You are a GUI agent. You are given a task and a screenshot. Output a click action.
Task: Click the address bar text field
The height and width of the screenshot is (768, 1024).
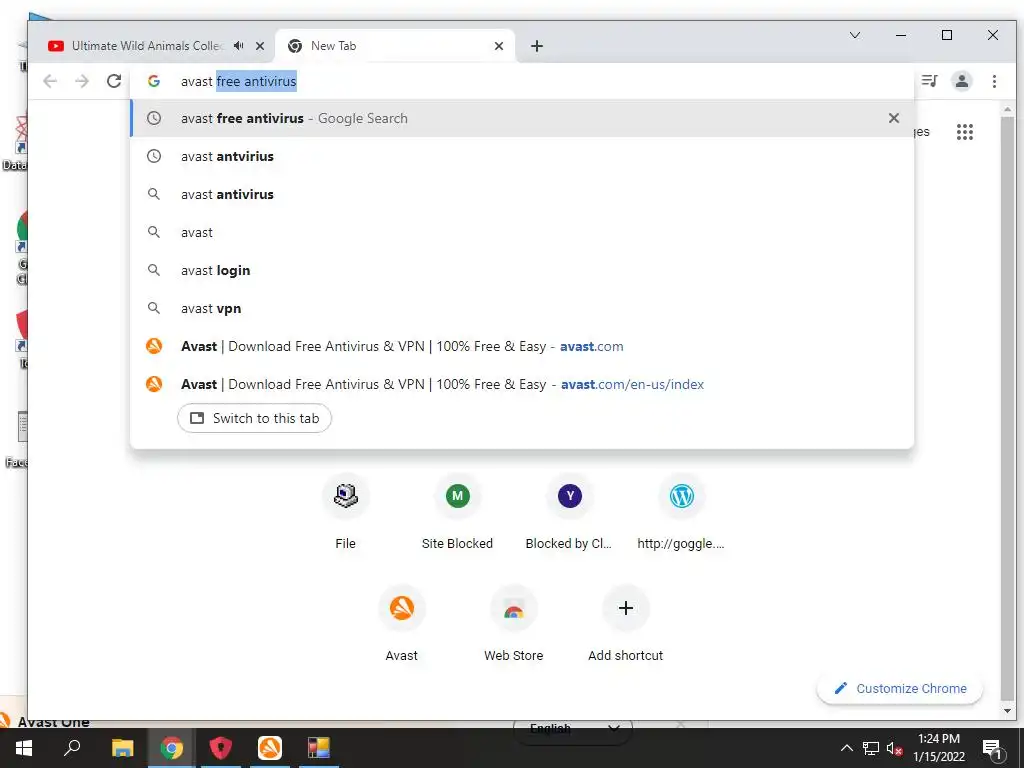522,81
